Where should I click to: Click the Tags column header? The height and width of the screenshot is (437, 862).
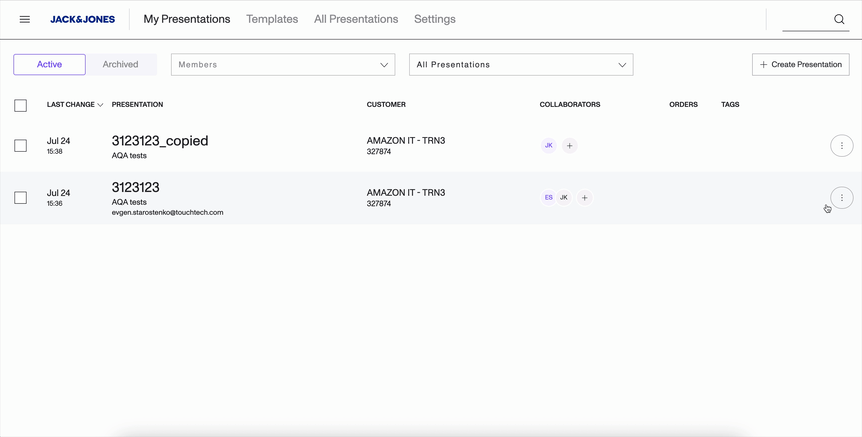tap(730, 104)
